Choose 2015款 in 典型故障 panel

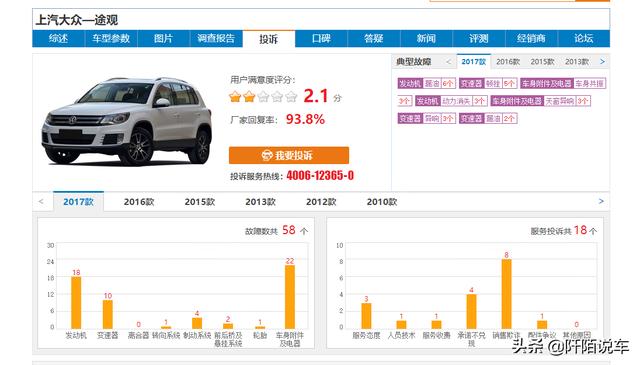(542, 62)
